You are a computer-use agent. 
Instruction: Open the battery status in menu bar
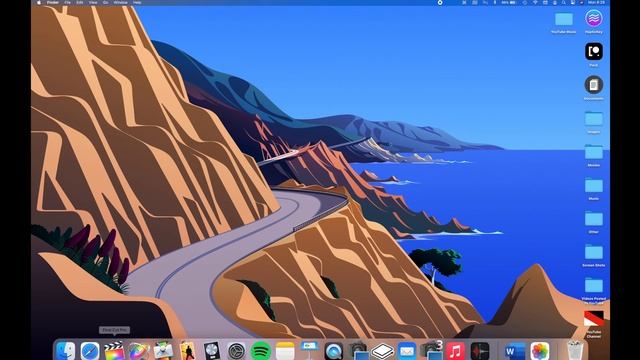click(509, 2)
